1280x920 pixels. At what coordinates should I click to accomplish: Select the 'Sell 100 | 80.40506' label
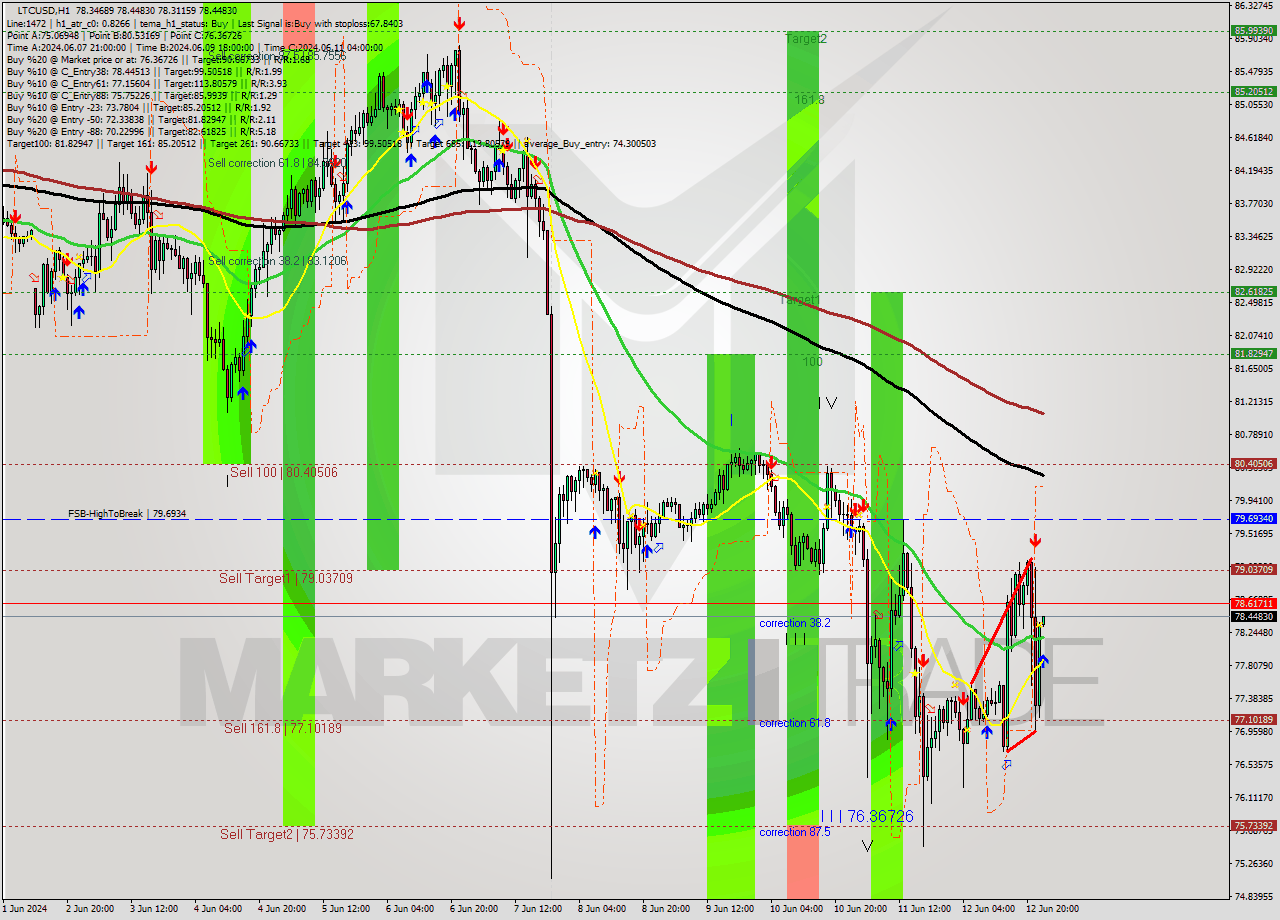point(284,472)
